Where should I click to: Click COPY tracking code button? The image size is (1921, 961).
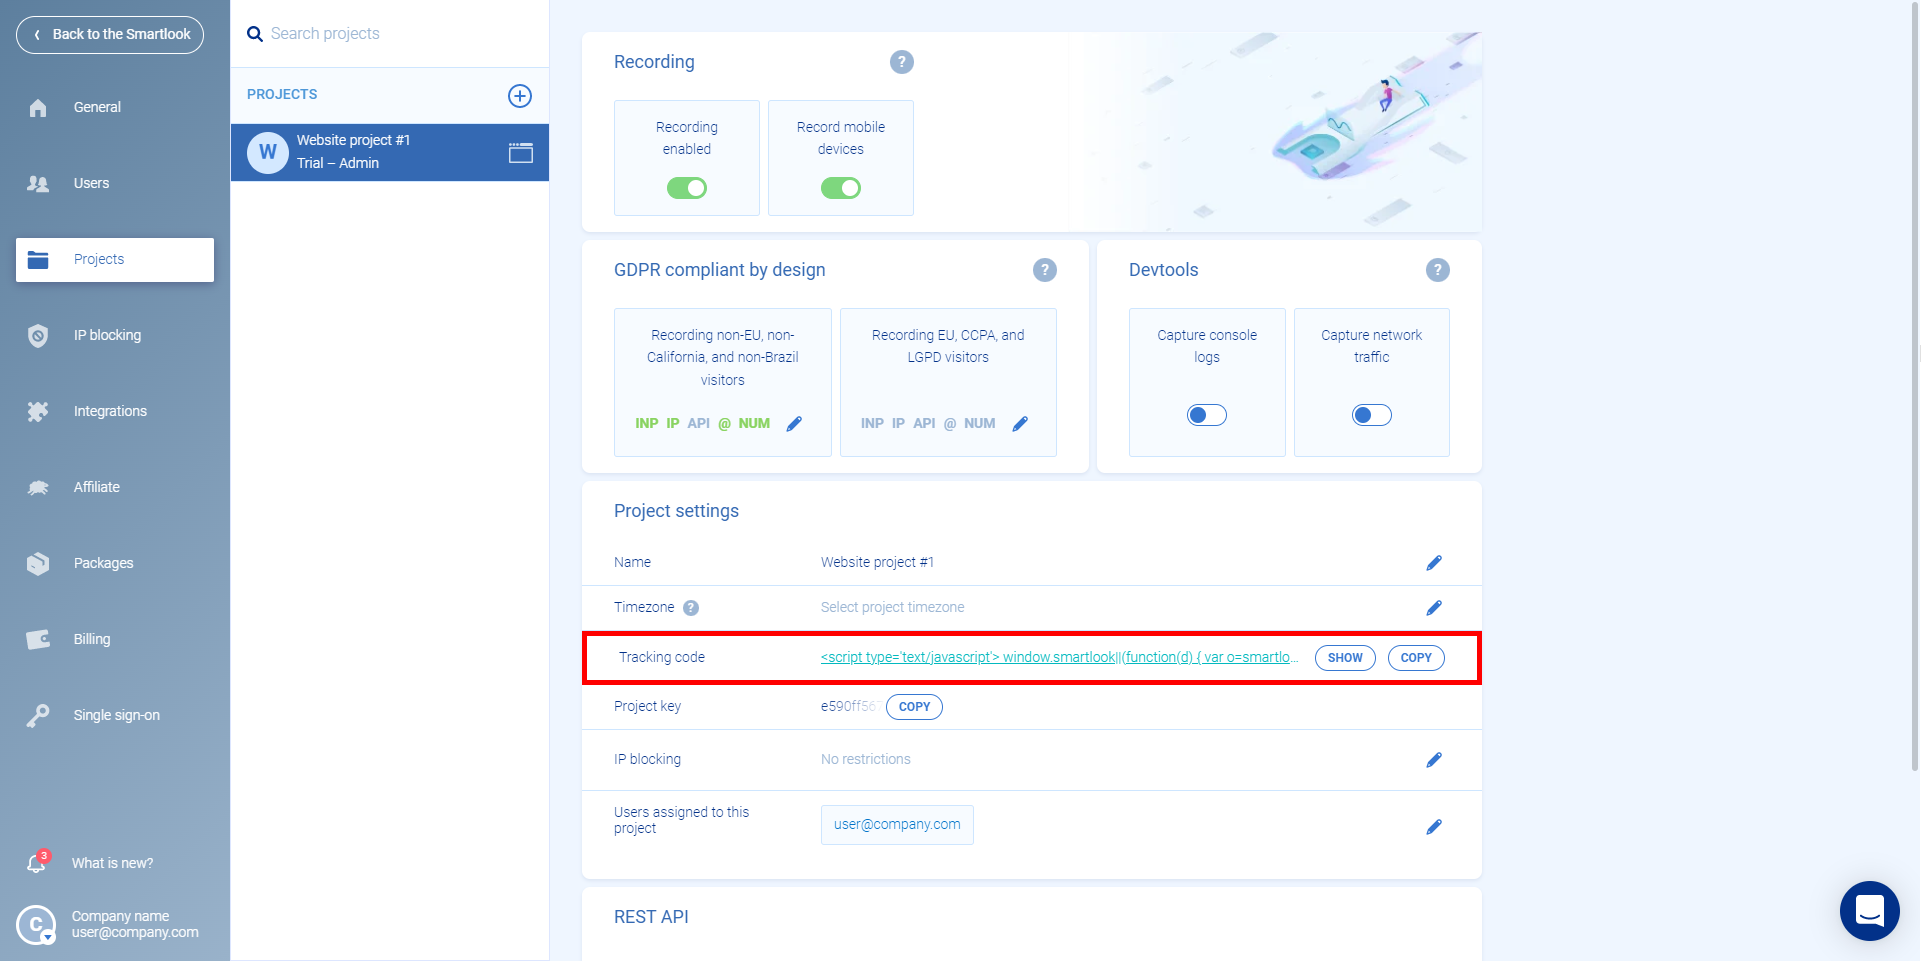tap(1416, 658)
